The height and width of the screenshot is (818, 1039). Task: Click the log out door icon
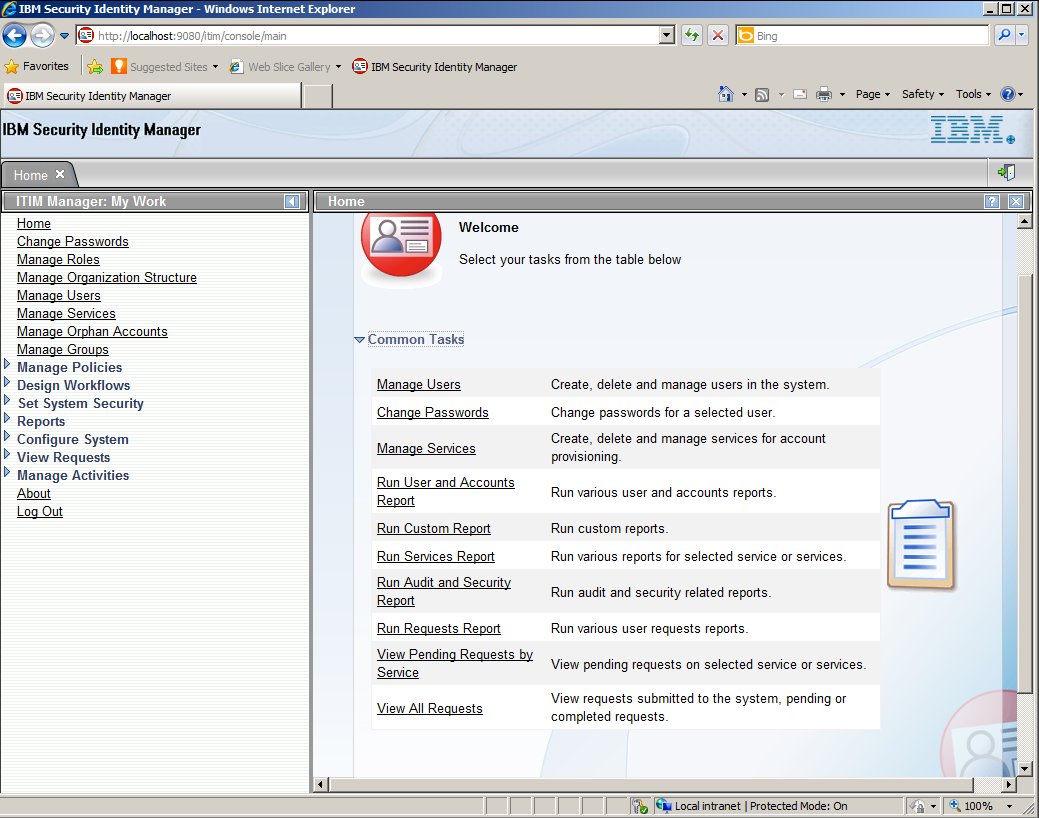click(x=1007, y=172)
